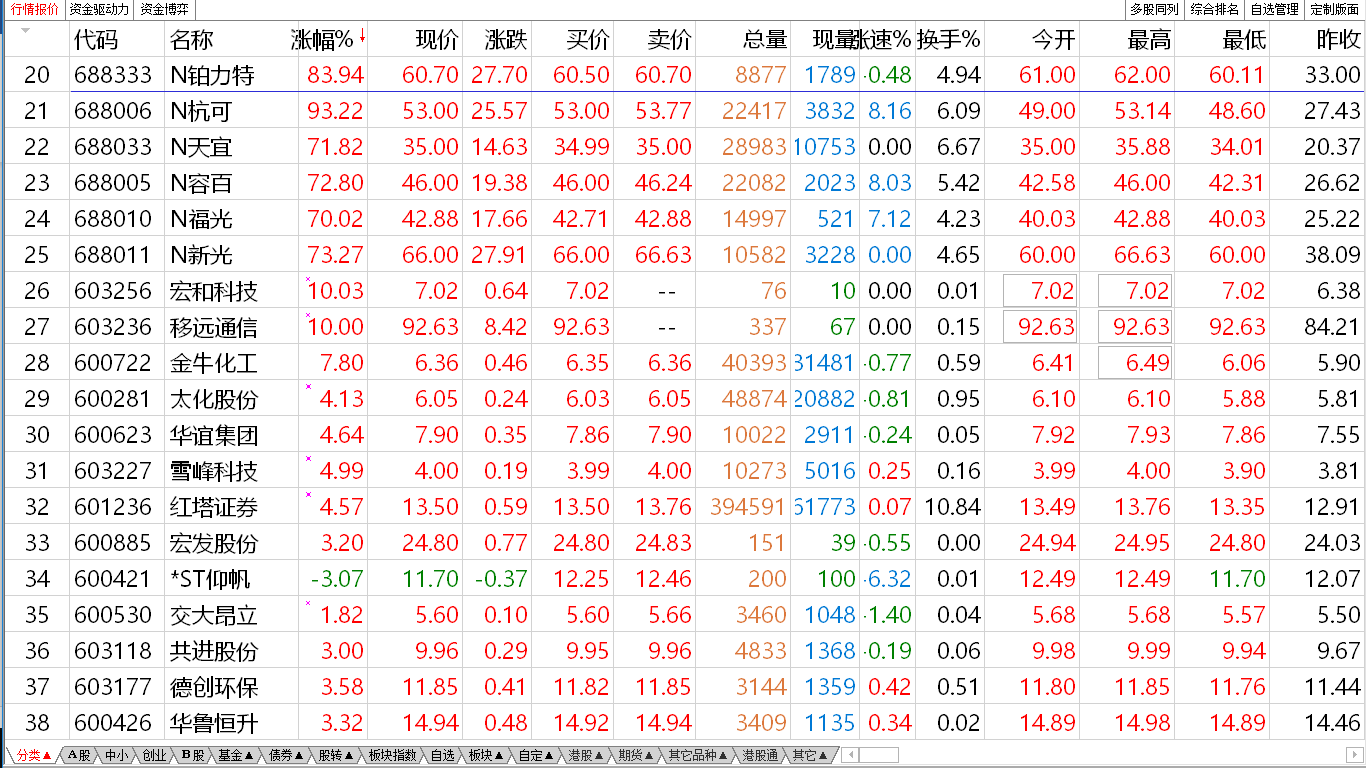Click the horizontal scrollbar right arrow
The width and height of the screenshot is (1366, 768).
tap(1355, 755)
